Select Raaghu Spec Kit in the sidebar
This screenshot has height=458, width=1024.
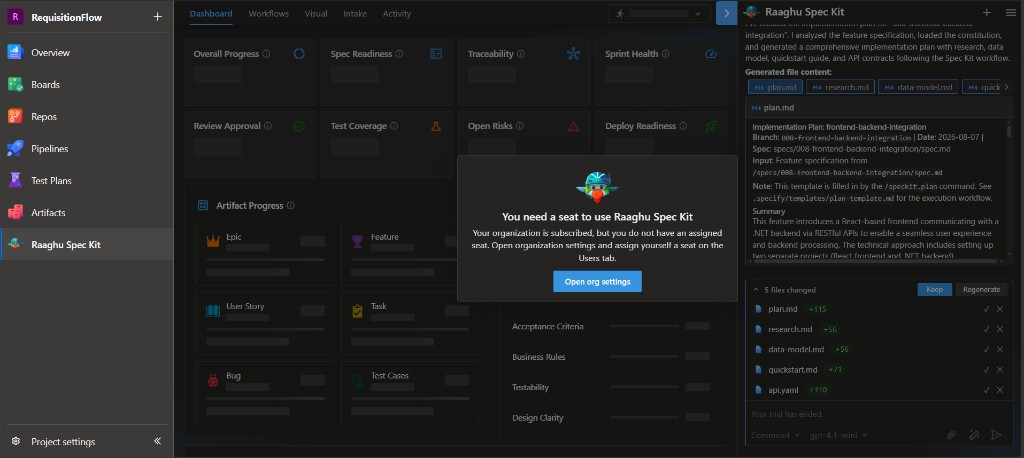pos(86,244)
